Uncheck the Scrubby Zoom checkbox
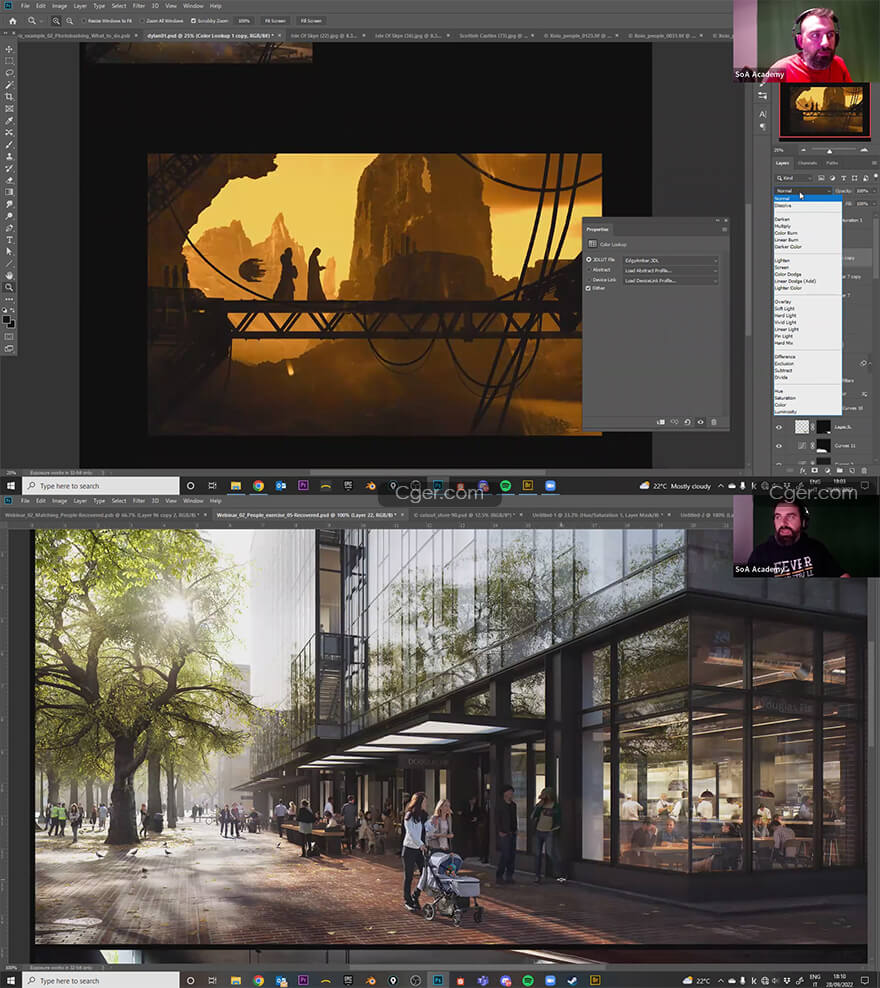The image size is (880, 988). coord(193,21)
